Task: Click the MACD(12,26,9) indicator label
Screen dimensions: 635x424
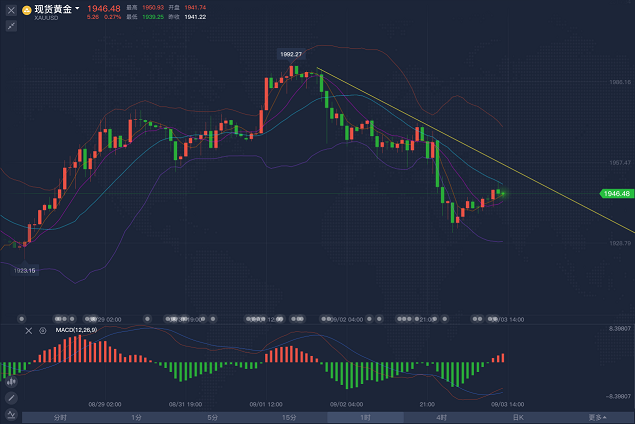Action: (x=77, y=330)
